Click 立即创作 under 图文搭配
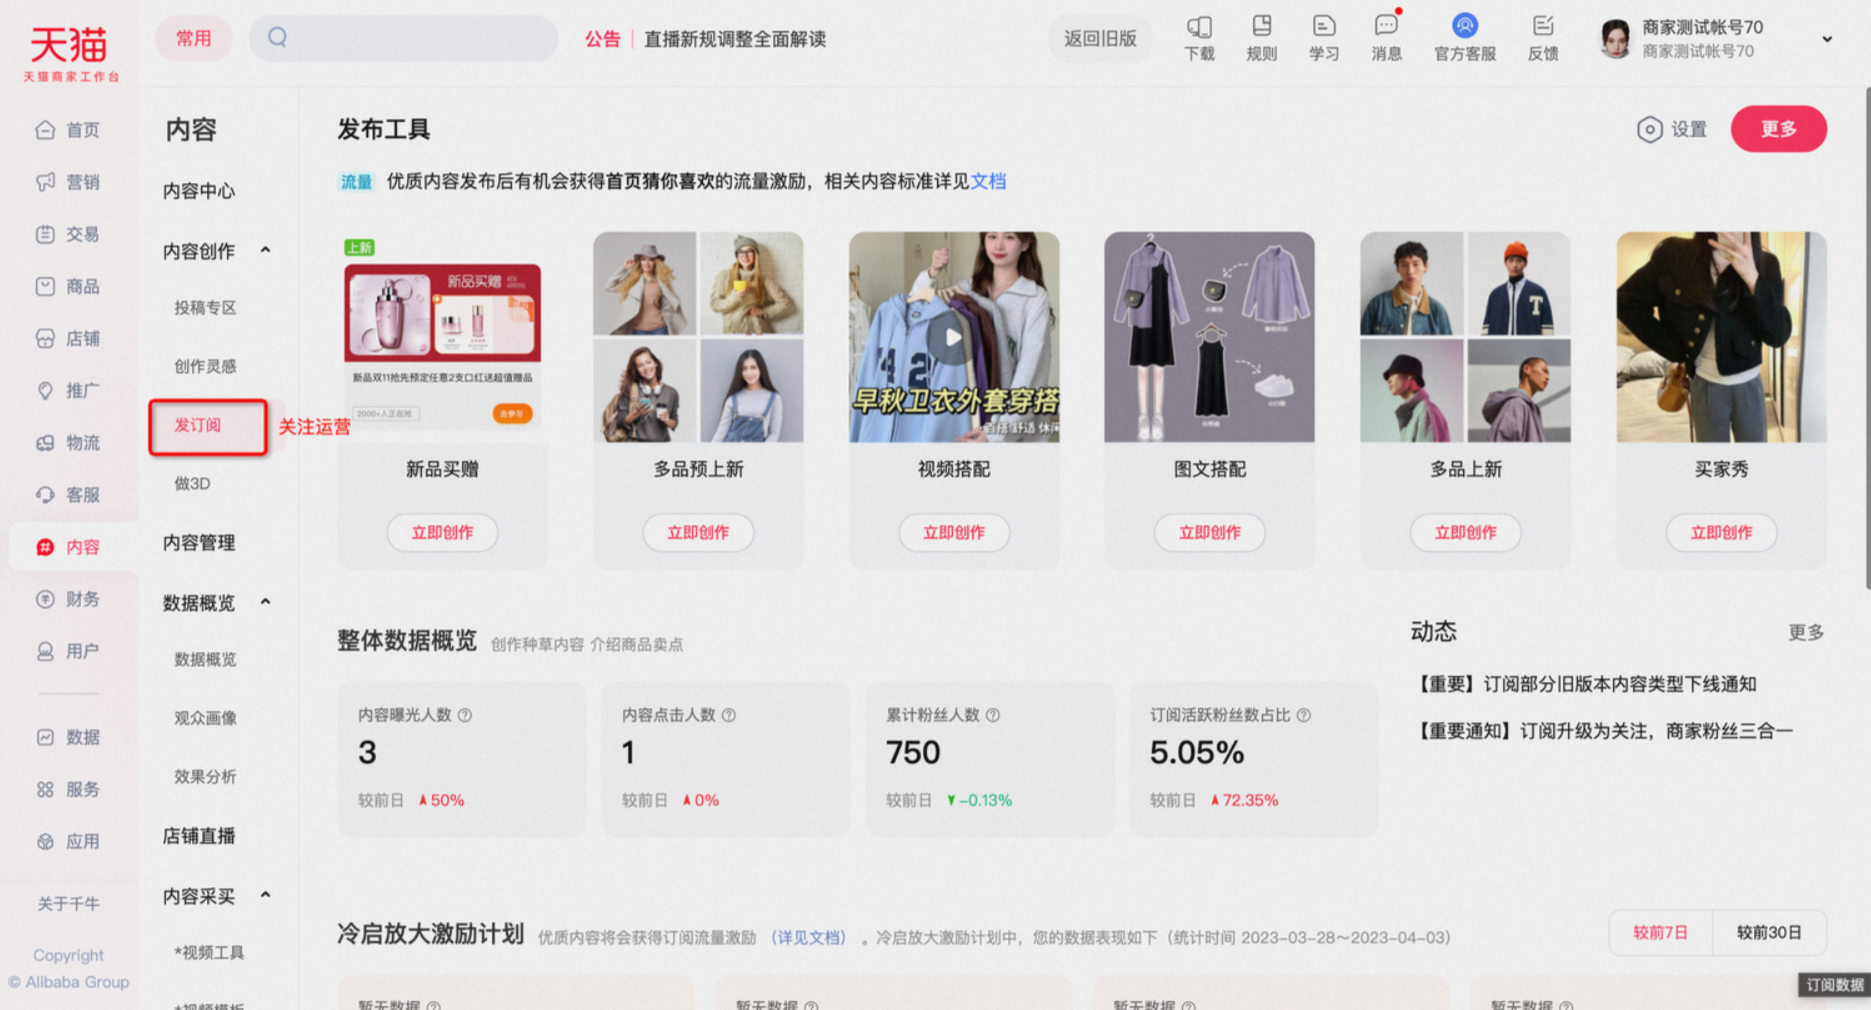Screen dimensions: 1871x1010 [x=1210, y=533]
